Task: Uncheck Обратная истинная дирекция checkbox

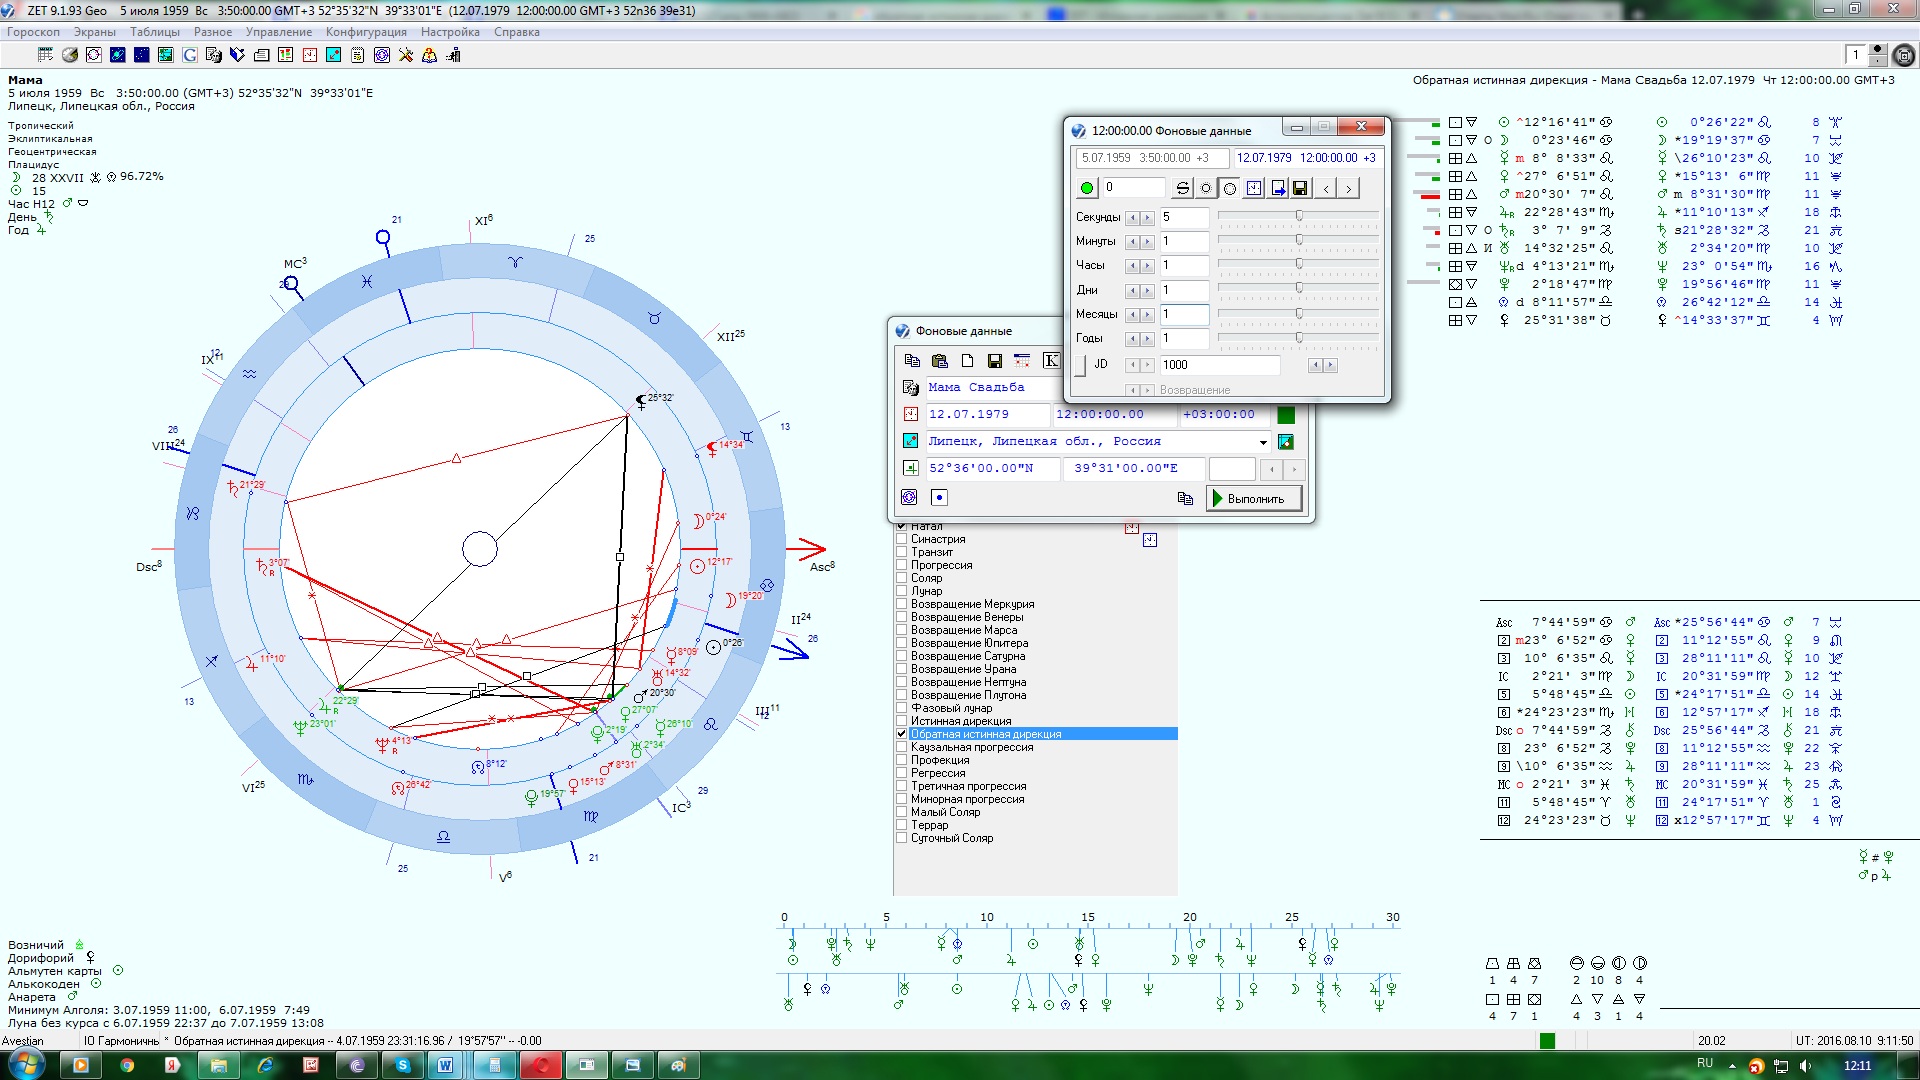Action: [x=902, y=734]
